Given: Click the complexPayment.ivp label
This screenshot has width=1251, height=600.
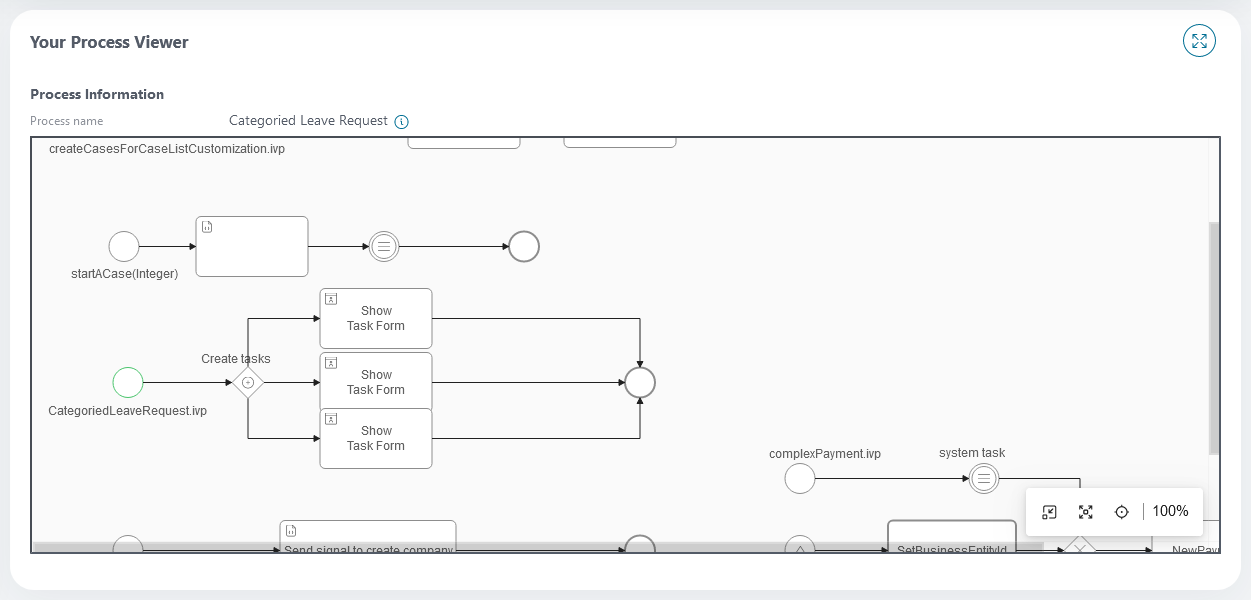Looking at the screenshot, I should tap(825, 454).
